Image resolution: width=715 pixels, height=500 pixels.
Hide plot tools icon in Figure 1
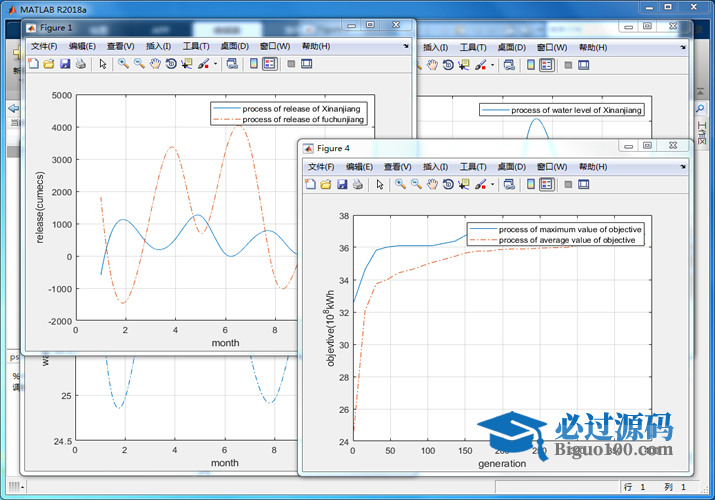(291, 64)
